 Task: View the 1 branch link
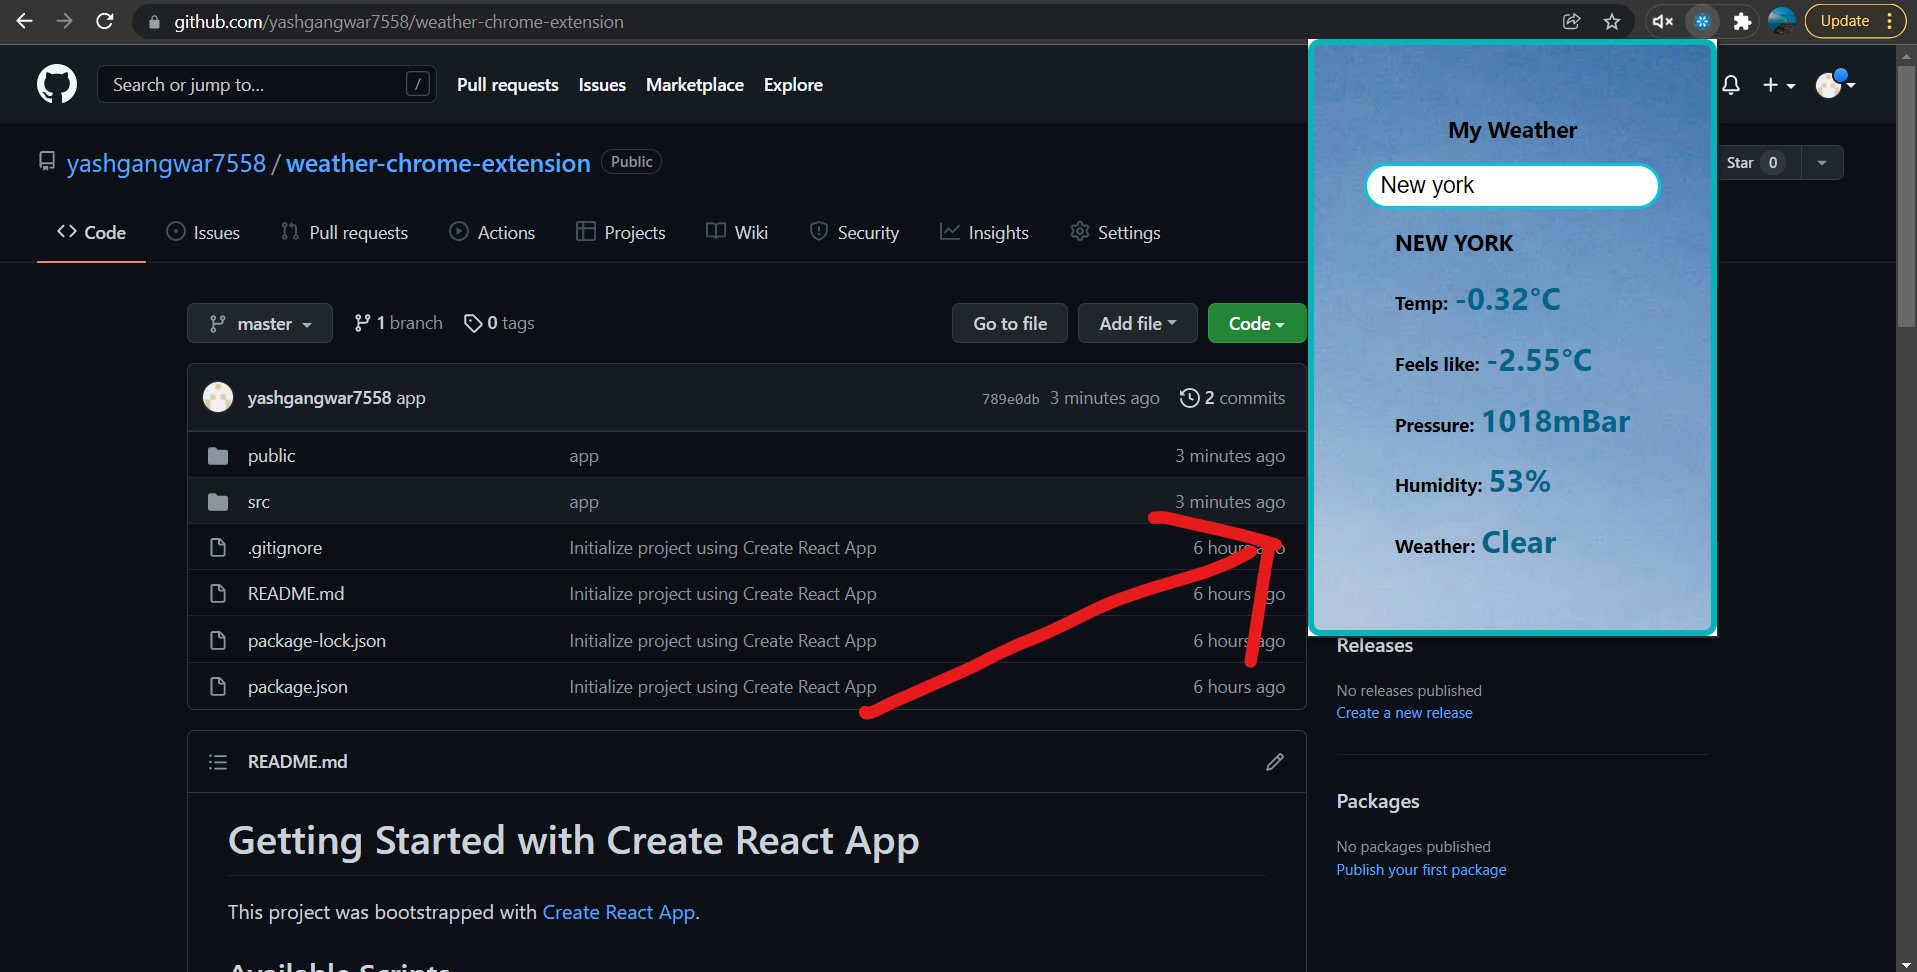pyautogui.click(x=398, y=323)
